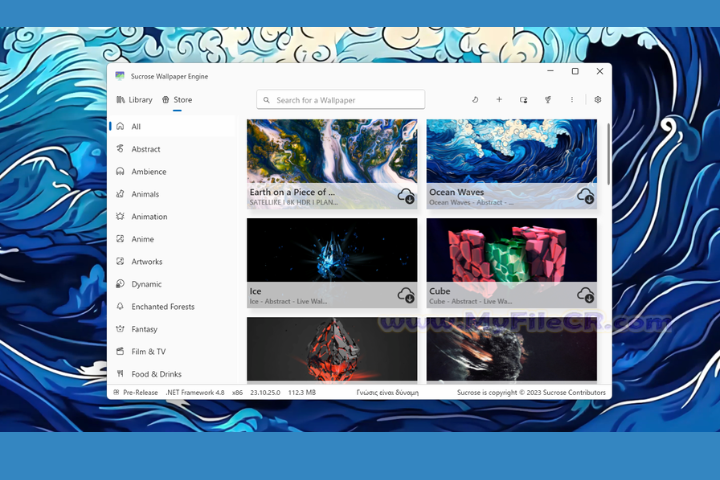Click the cloud download icon for Ice
The image size is (720, 480).
point(406,295)
